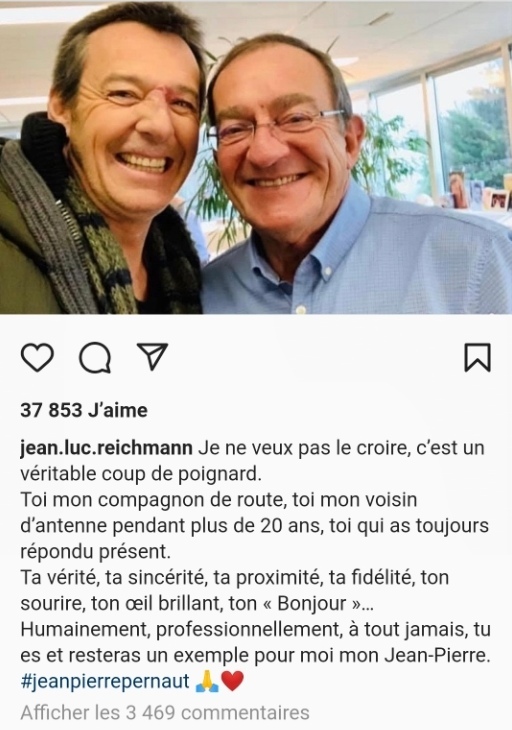Show all comments via Afficher les 3 469 commentaires
512x730 pixels.
click(x=165, y=713)
